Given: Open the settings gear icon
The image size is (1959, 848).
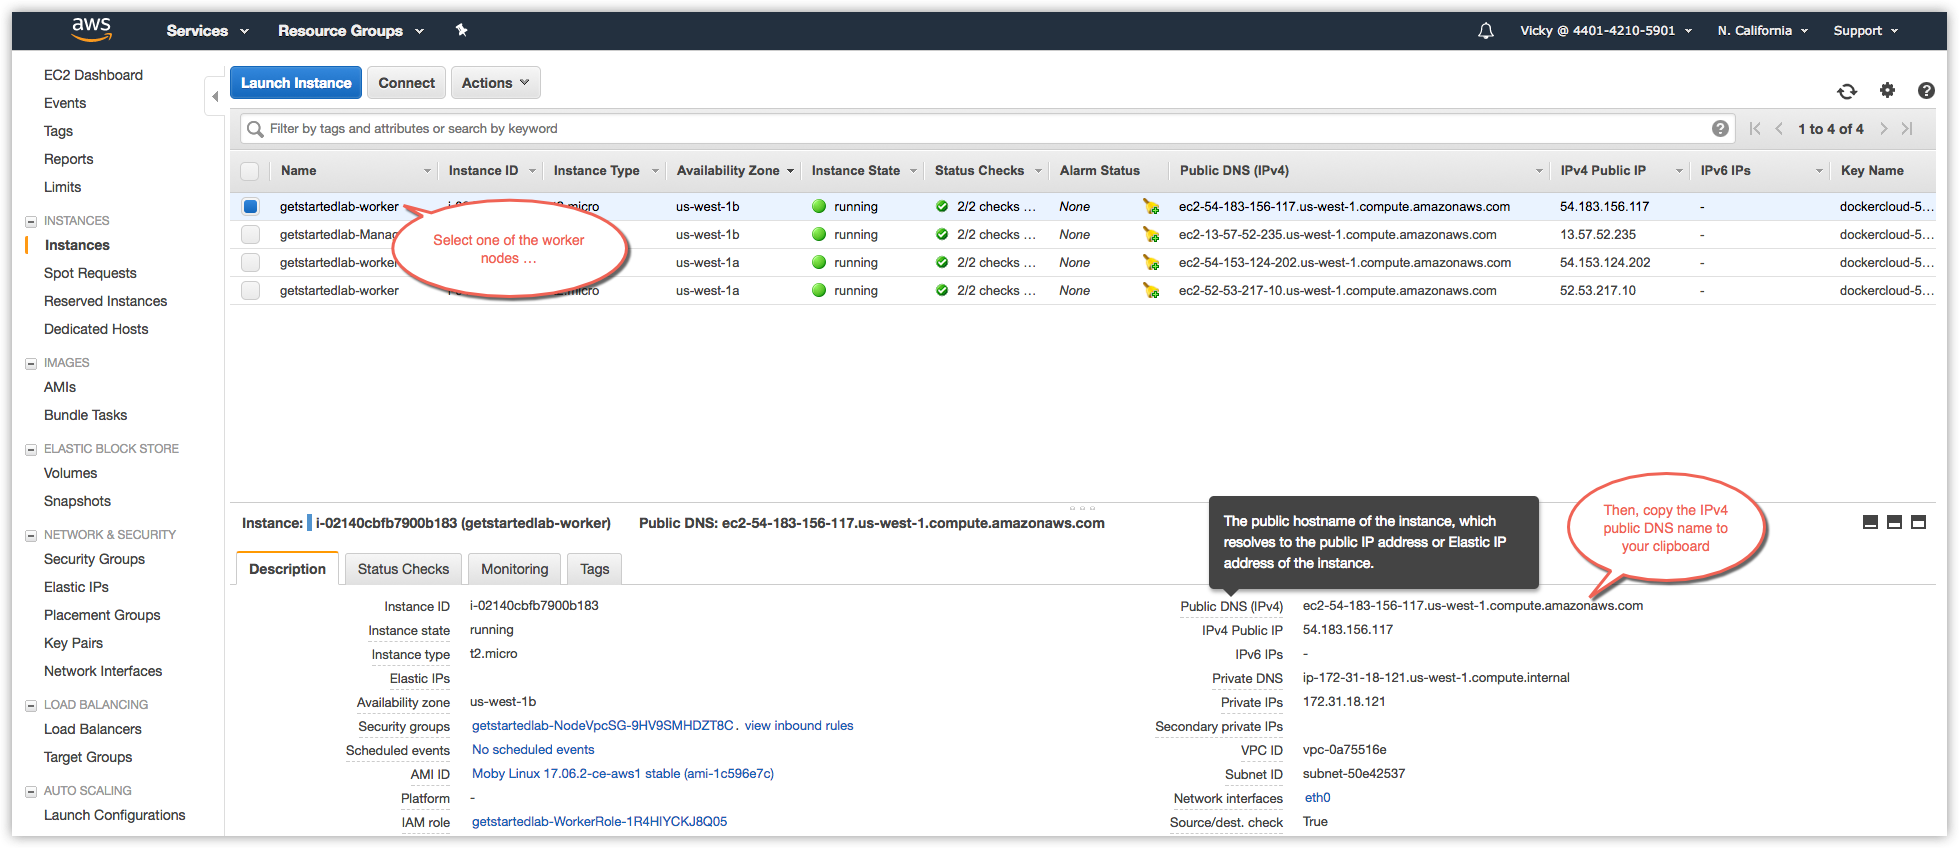Looking at the screenshot, I should (x=1887, y=91).
